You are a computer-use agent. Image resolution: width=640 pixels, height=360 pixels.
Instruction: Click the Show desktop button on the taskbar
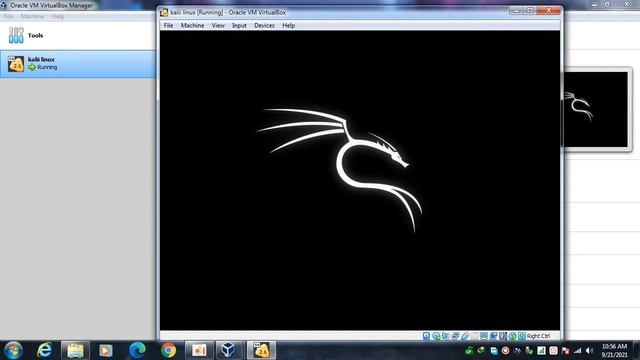click(636, 350)
